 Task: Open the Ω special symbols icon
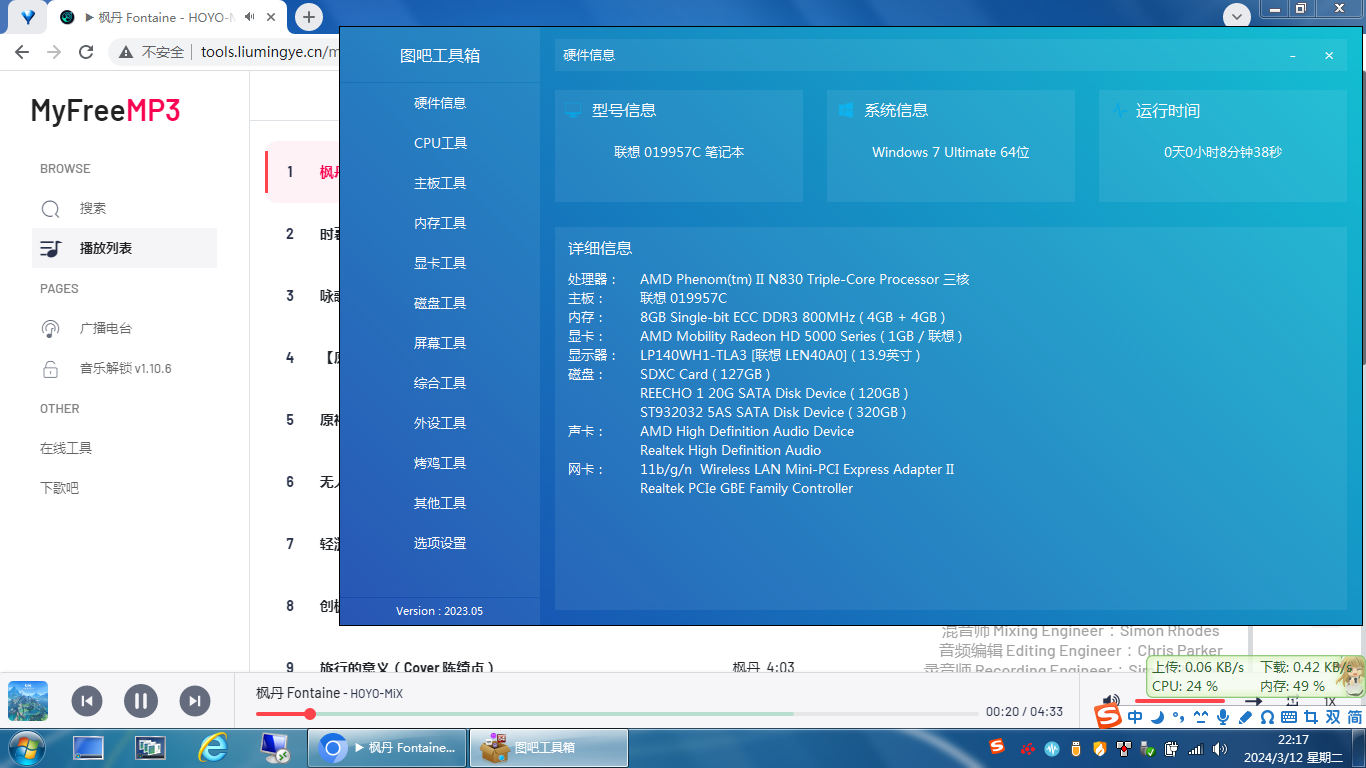1267,717
